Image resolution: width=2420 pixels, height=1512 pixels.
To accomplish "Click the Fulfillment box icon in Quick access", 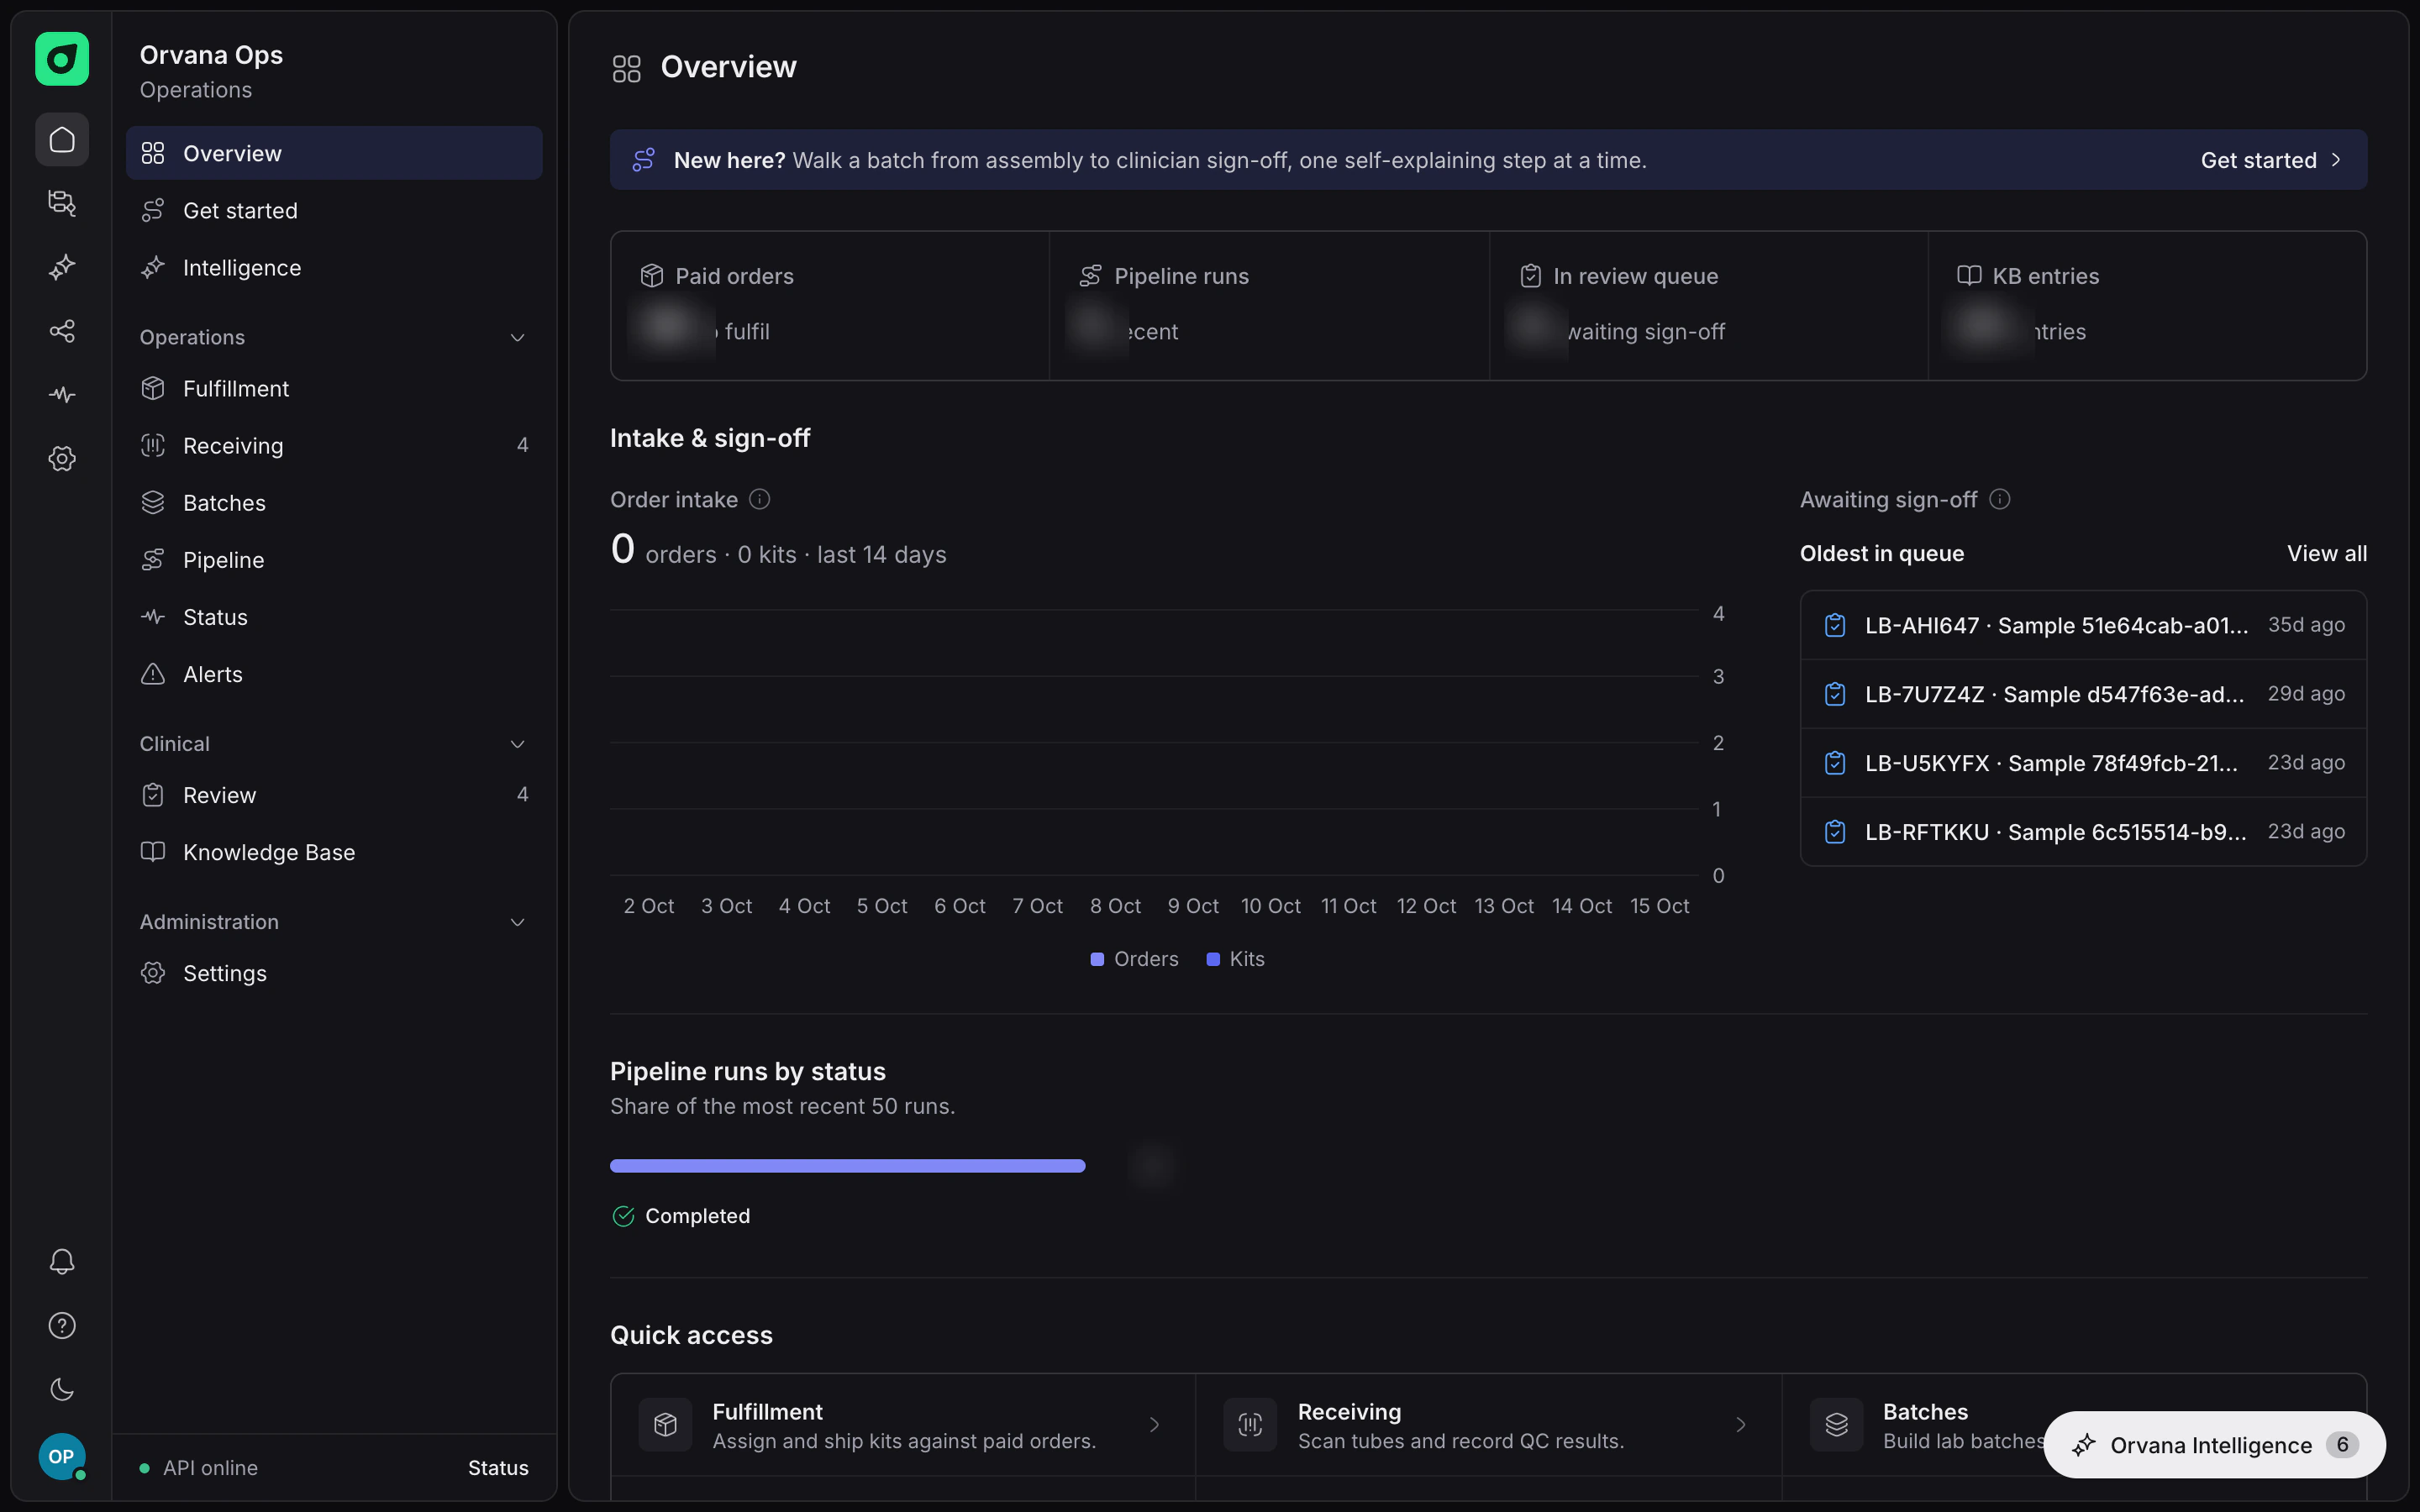I will point(665,1425).
